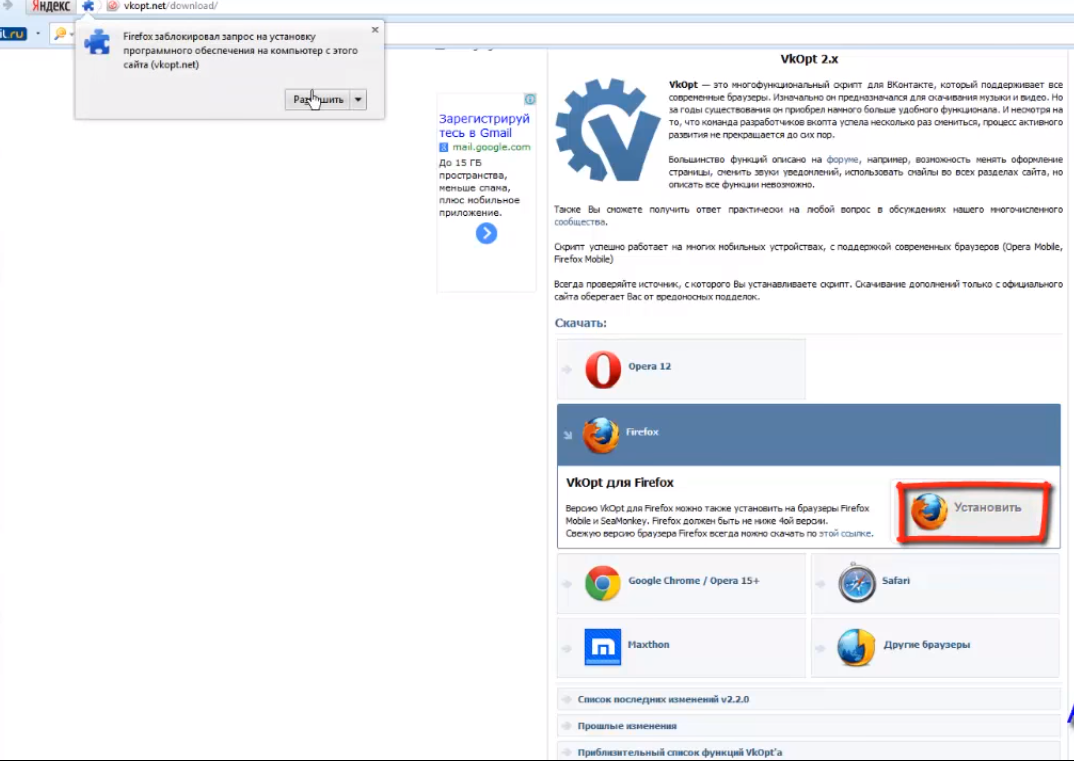The width and height of the screenshot is (1074, 761).
Task: Expand the Maxthon download section
Action: tap(681, 647)
